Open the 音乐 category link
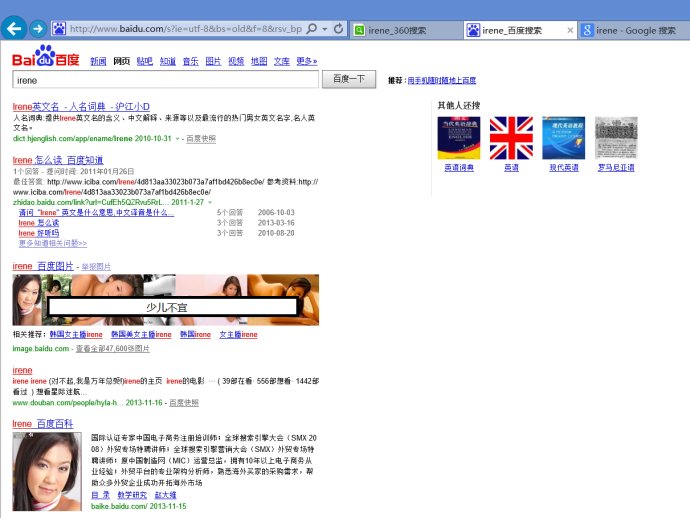 [190, 61]
